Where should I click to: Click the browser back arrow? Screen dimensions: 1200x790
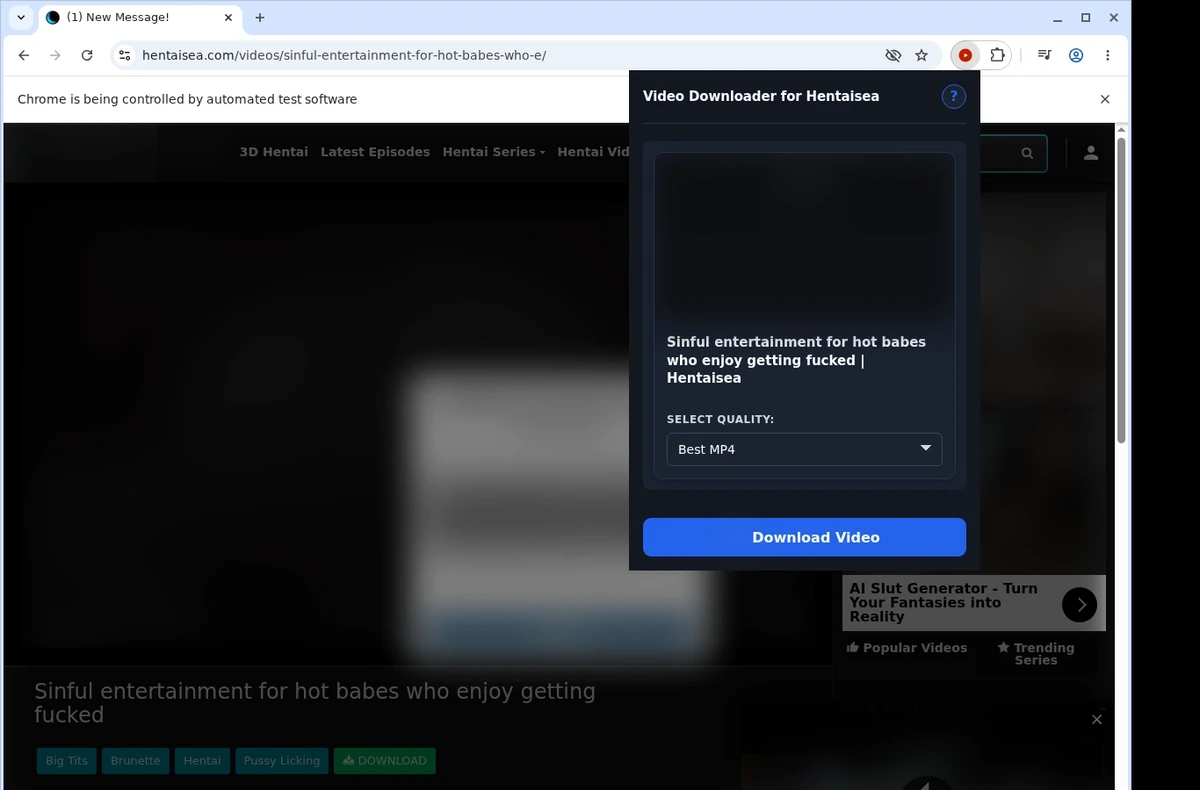tap(24, 56)
